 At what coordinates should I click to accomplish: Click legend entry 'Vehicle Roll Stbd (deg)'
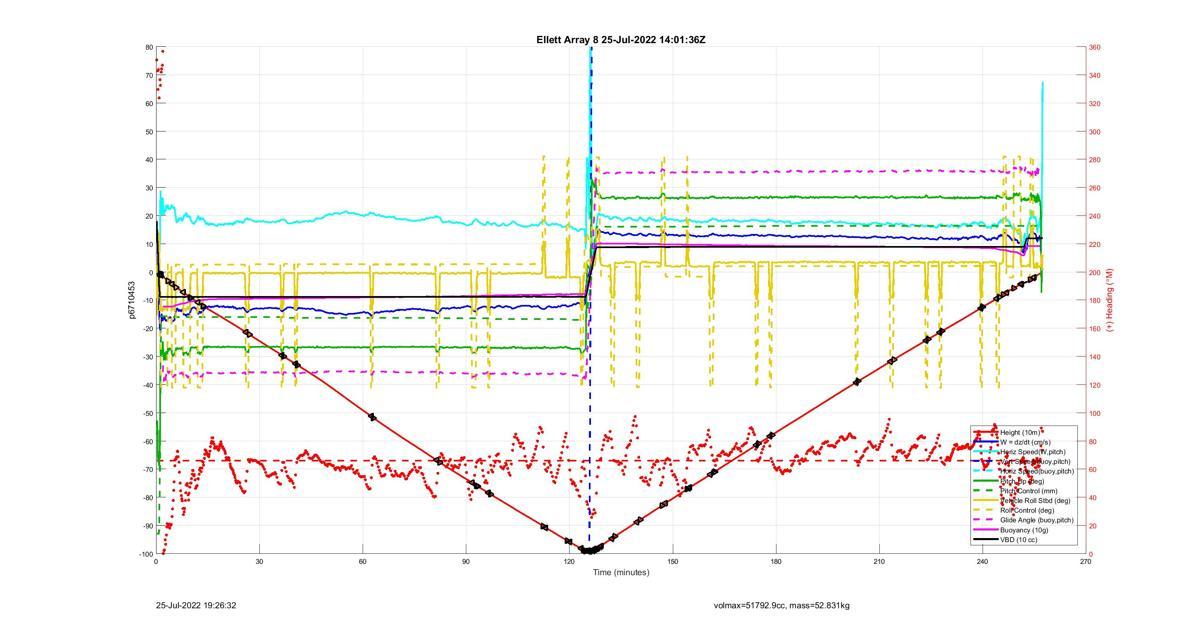click(x=1035, y=500)
